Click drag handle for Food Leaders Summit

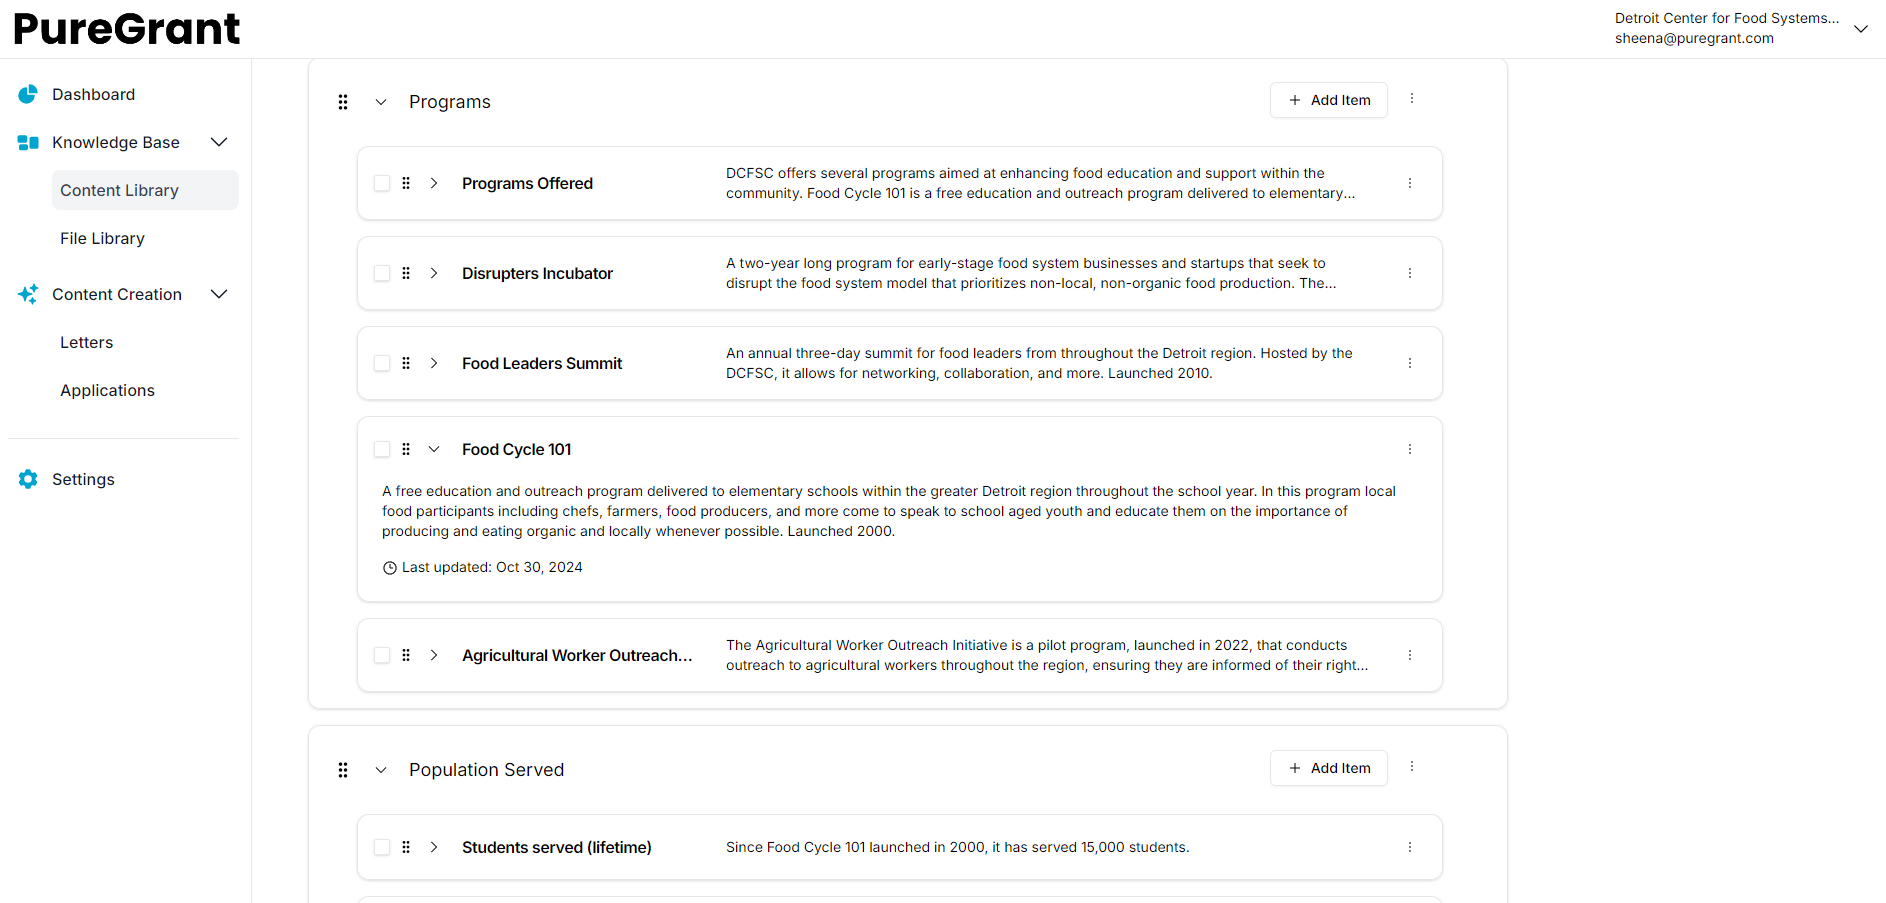[x=406, y=363]
